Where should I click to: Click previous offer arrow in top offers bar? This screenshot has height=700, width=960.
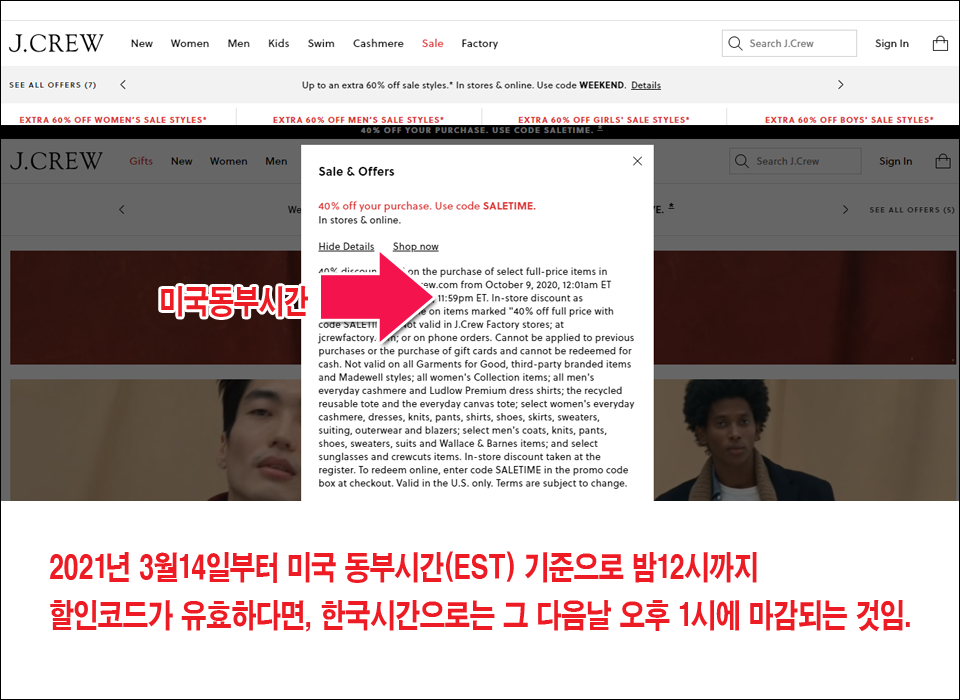coord(123,85)
